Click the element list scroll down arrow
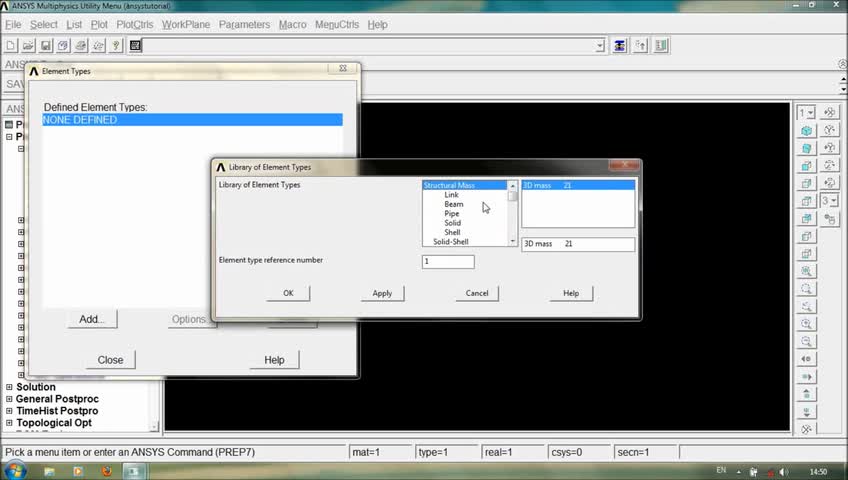This screenshot has height=480, width=848. pyautogui.click(x=513, y=242)
